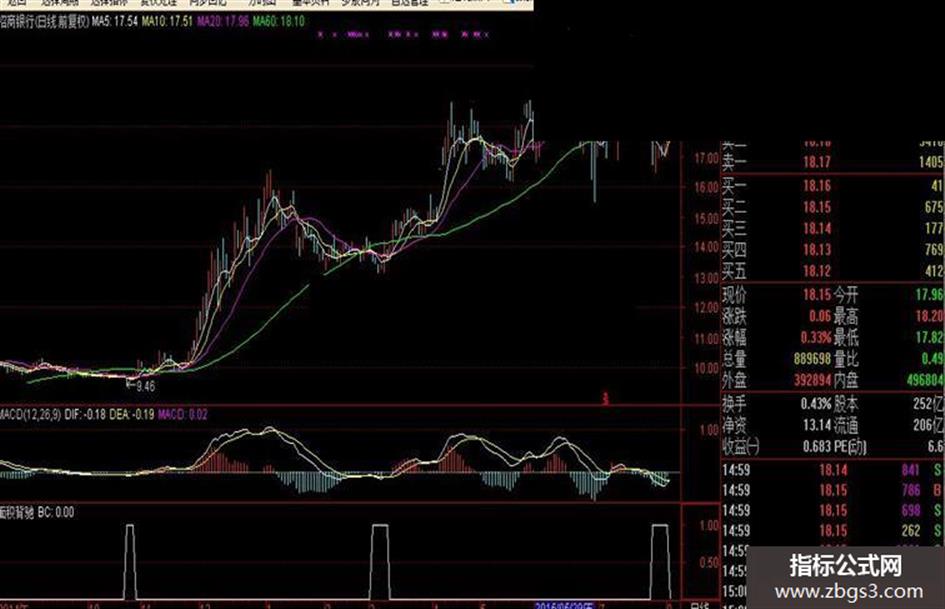Select the 卖一 ask row at 18.17

[x=833, y=162]
